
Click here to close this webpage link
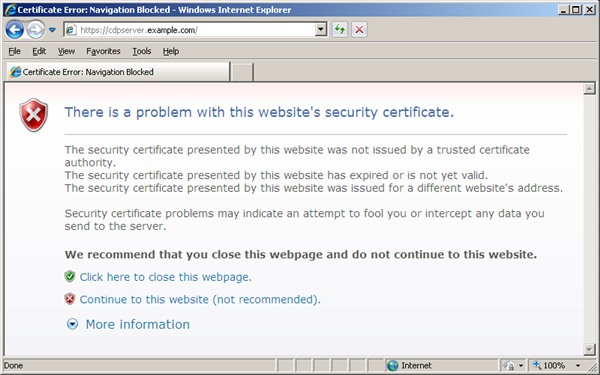click(165, 277)
